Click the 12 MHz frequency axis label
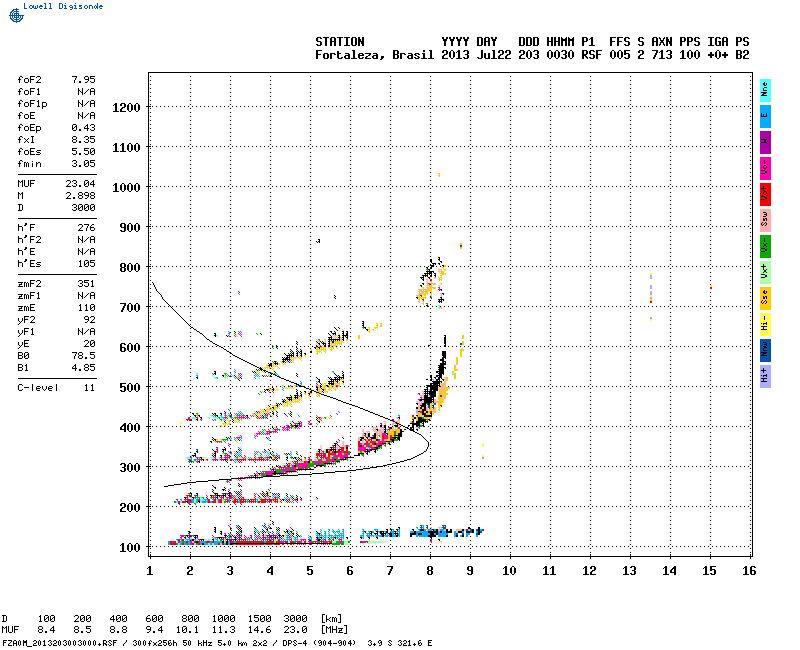Image resolution: width=800 pixels, height=650 pixels. pos(589,571)
